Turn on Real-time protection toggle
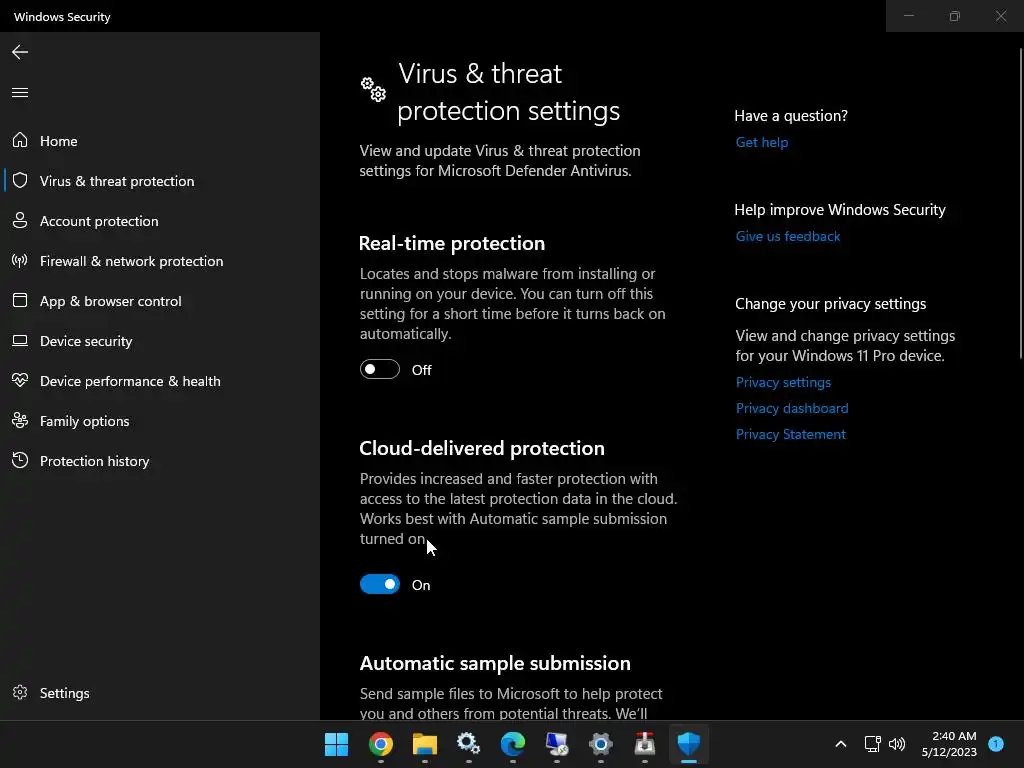The height and width of the screenshot is (768, 1024). click(x=379, y=370)
